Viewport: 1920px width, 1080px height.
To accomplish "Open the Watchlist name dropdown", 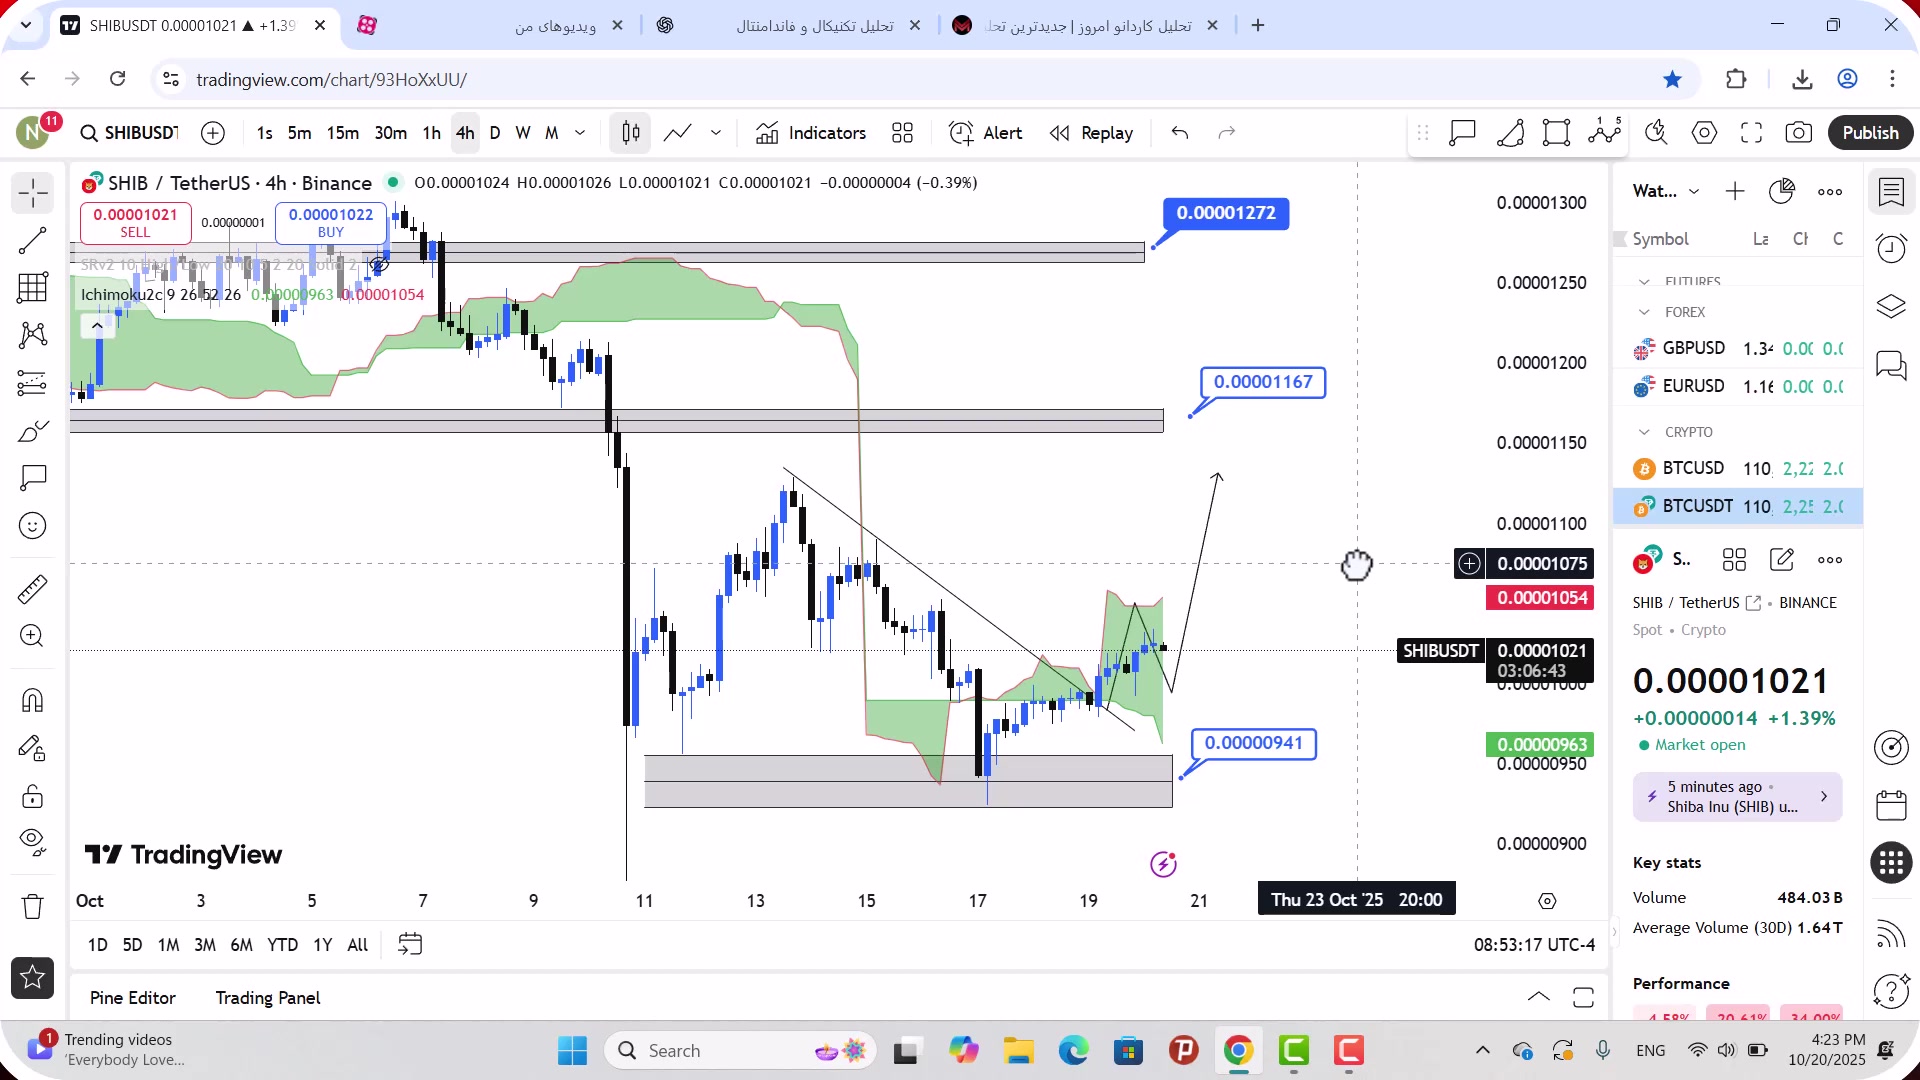I will point(1666,191).
